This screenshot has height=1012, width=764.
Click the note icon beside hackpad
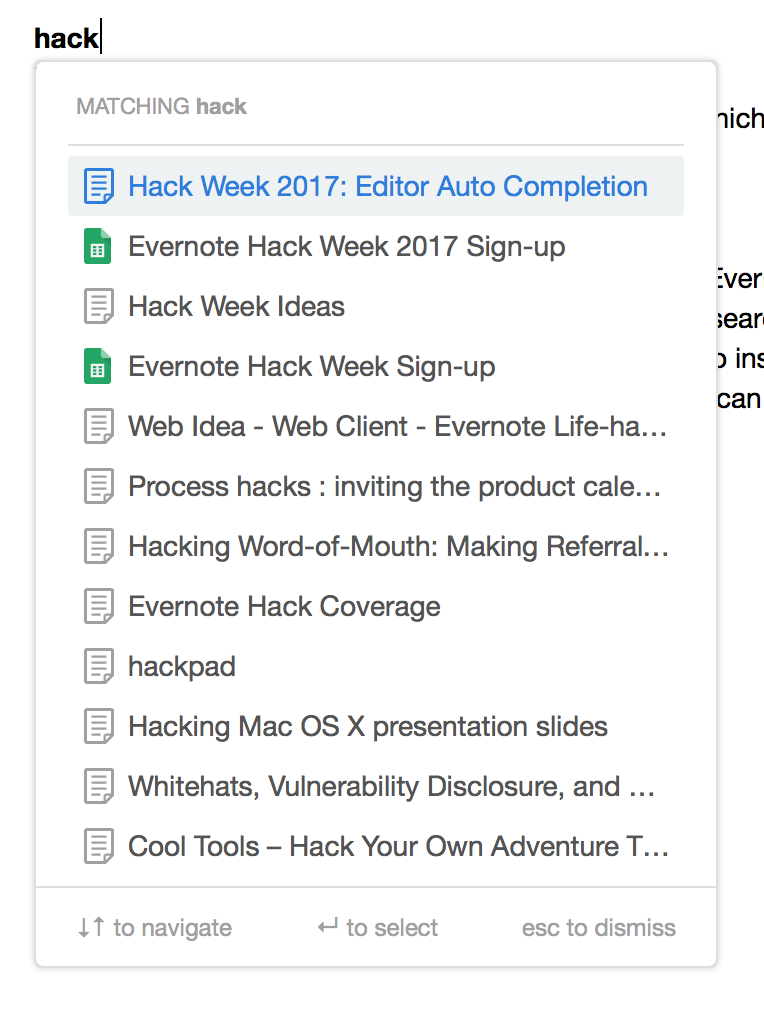98,666
